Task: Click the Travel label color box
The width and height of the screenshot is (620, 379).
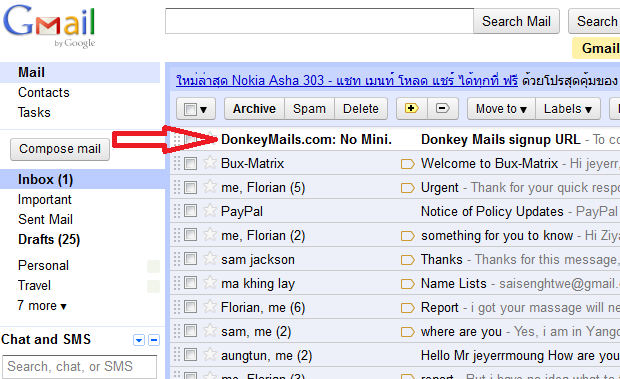Action: [153, 286]
